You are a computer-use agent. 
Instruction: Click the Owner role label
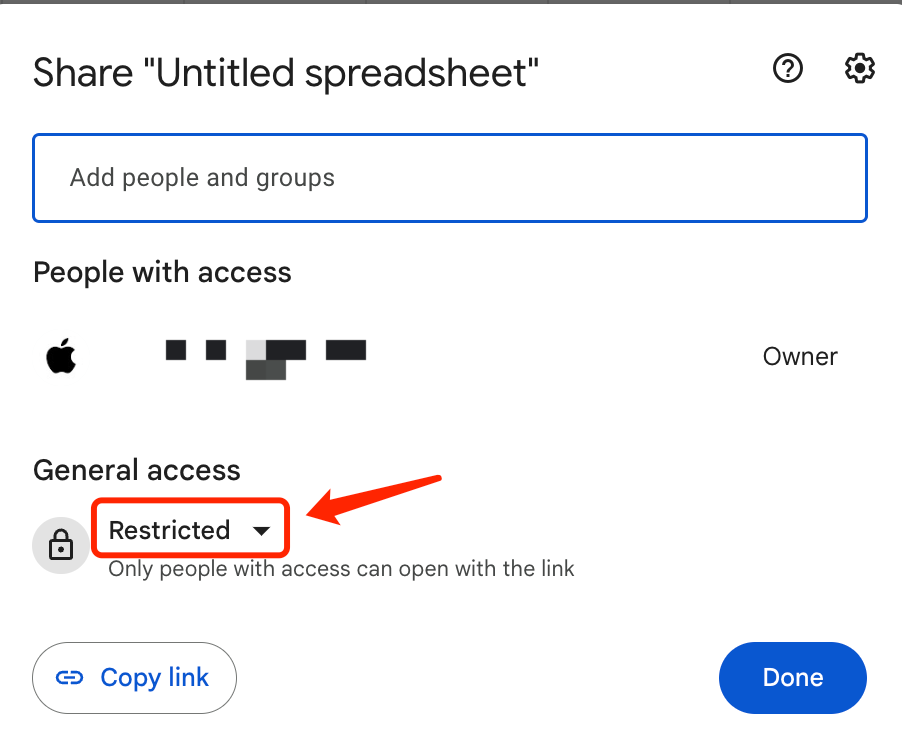pyautogui.click(x=799, y=356)
